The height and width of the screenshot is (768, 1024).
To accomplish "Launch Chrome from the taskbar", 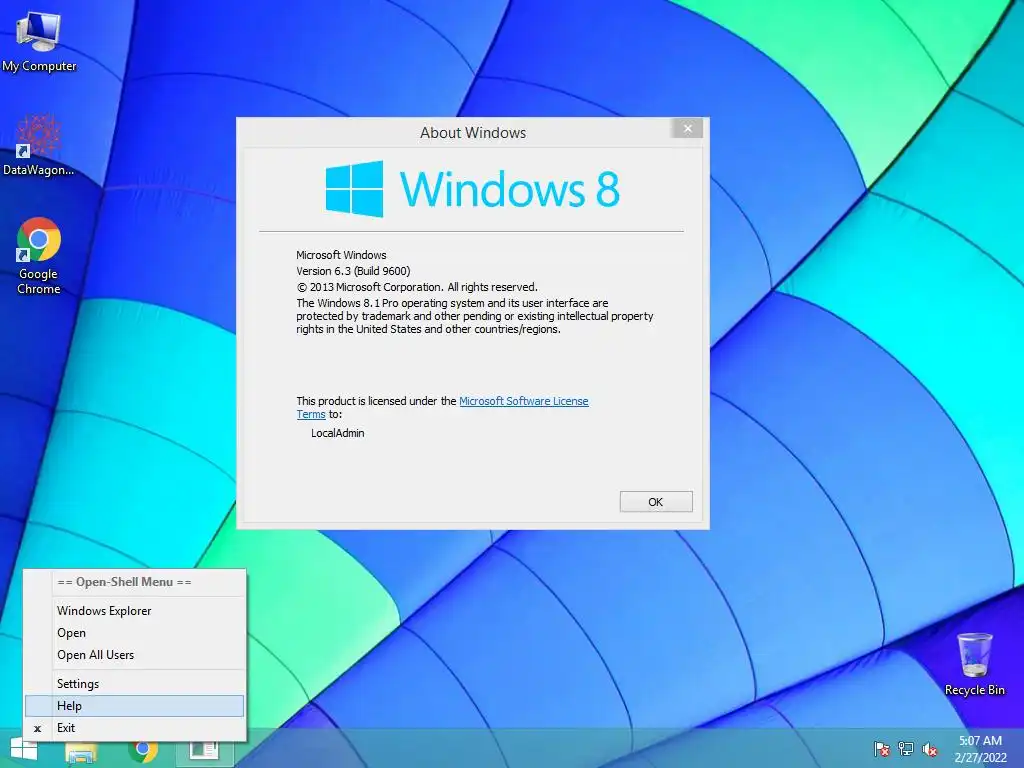I will click(x=143, y=751).
